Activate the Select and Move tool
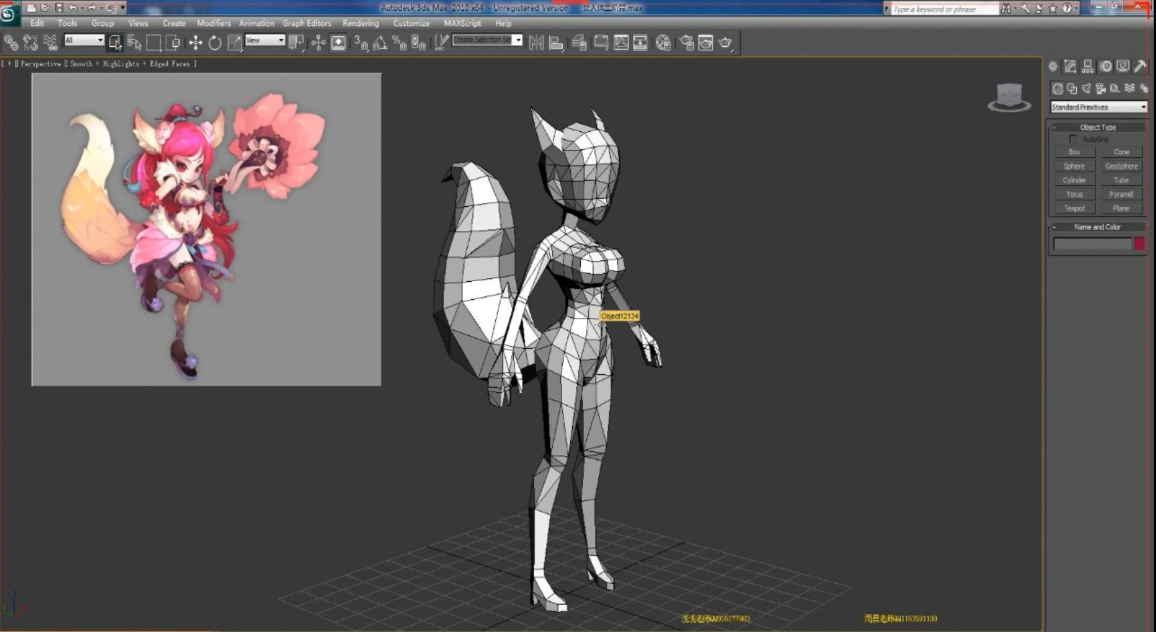 tap(195, 42)
